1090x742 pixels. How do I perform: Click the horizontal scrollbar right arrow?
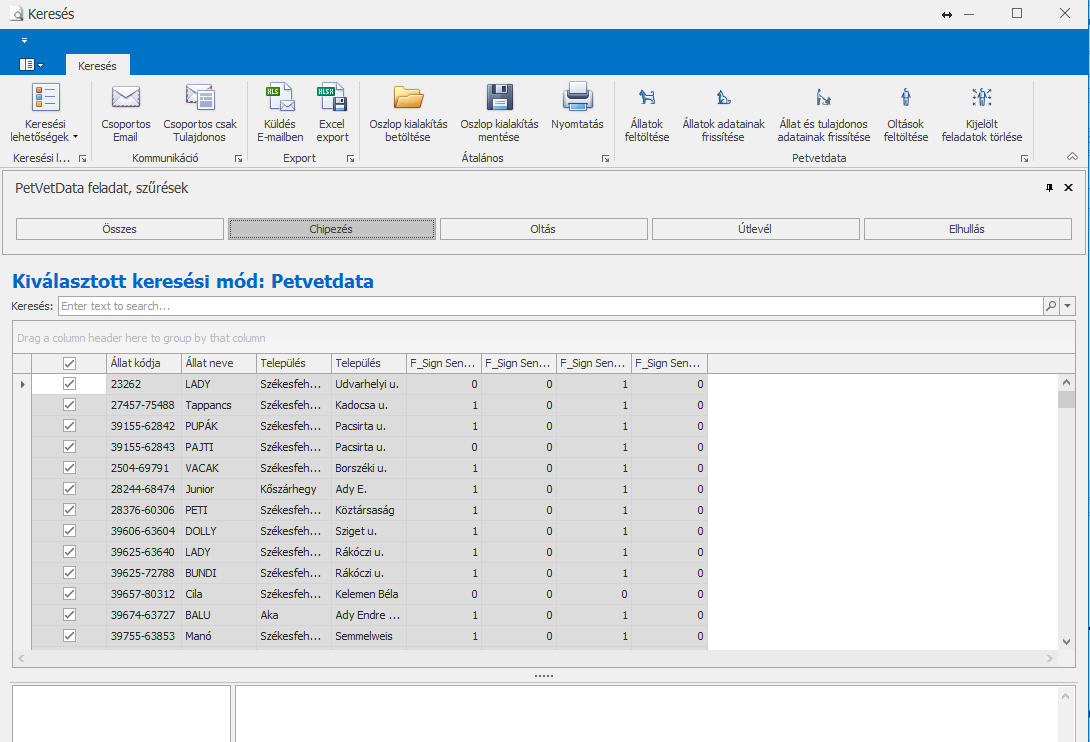point(1050,658)
